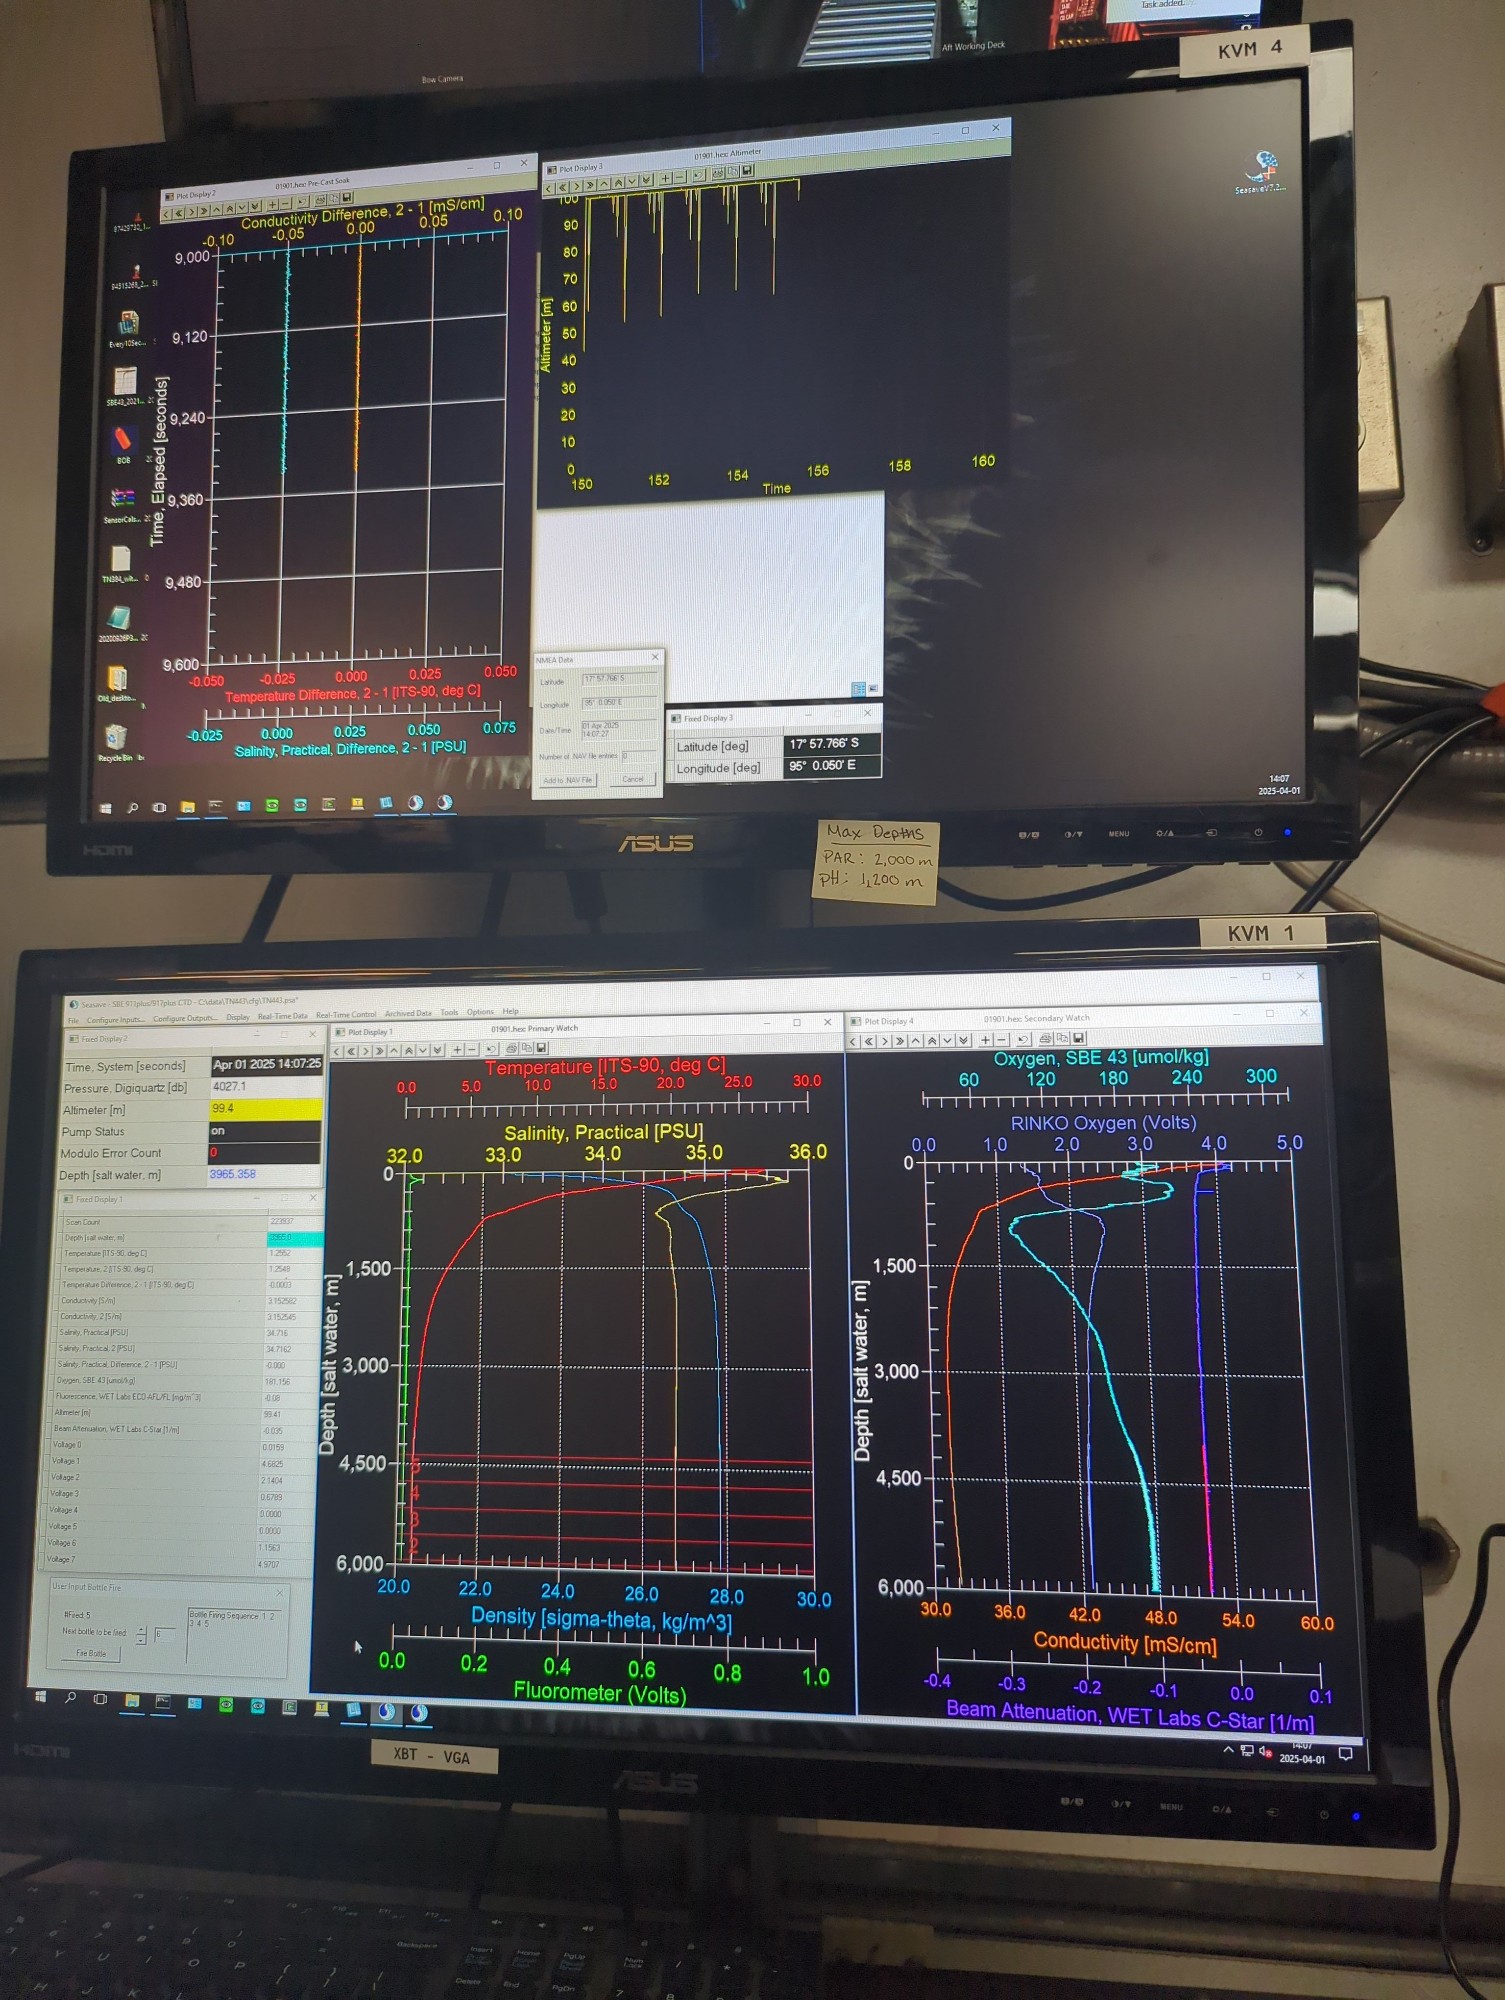Image resolution: width=1505 pixels, height=2000 pixels.
Task: Open Recycle Bin on upper monitor desktop
Action: 115,740
